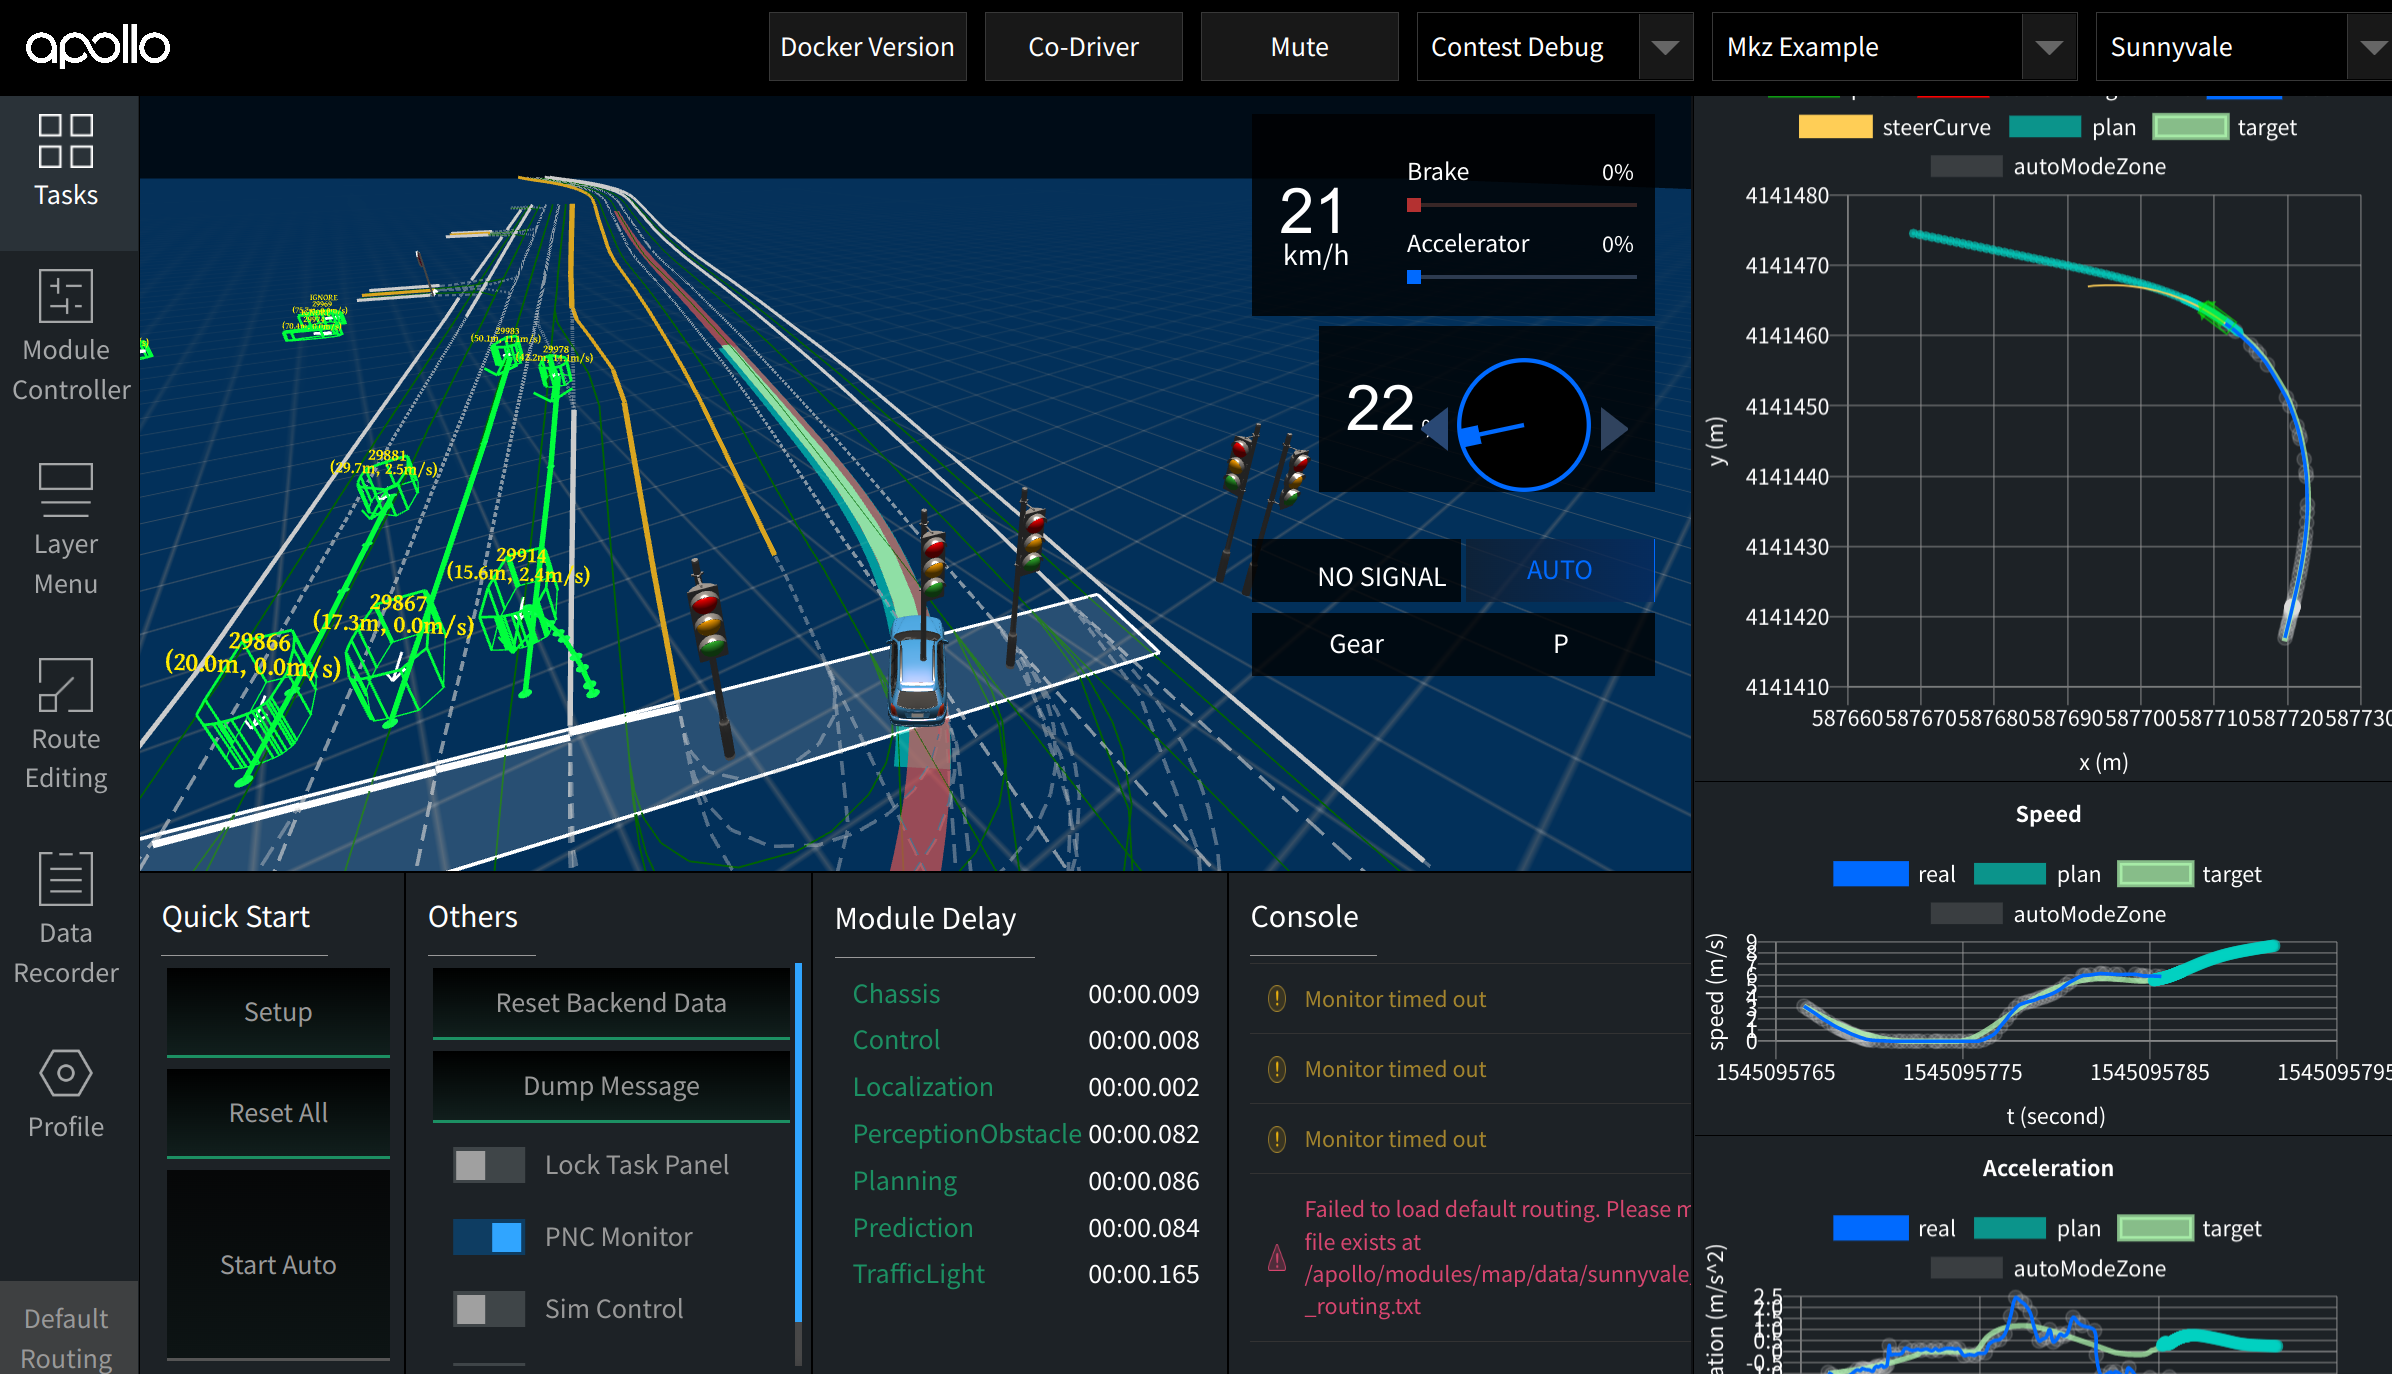This screenshot has height=1374, width=2392.
Task: Click the Apollo logo
Action: tap(98, 46)
